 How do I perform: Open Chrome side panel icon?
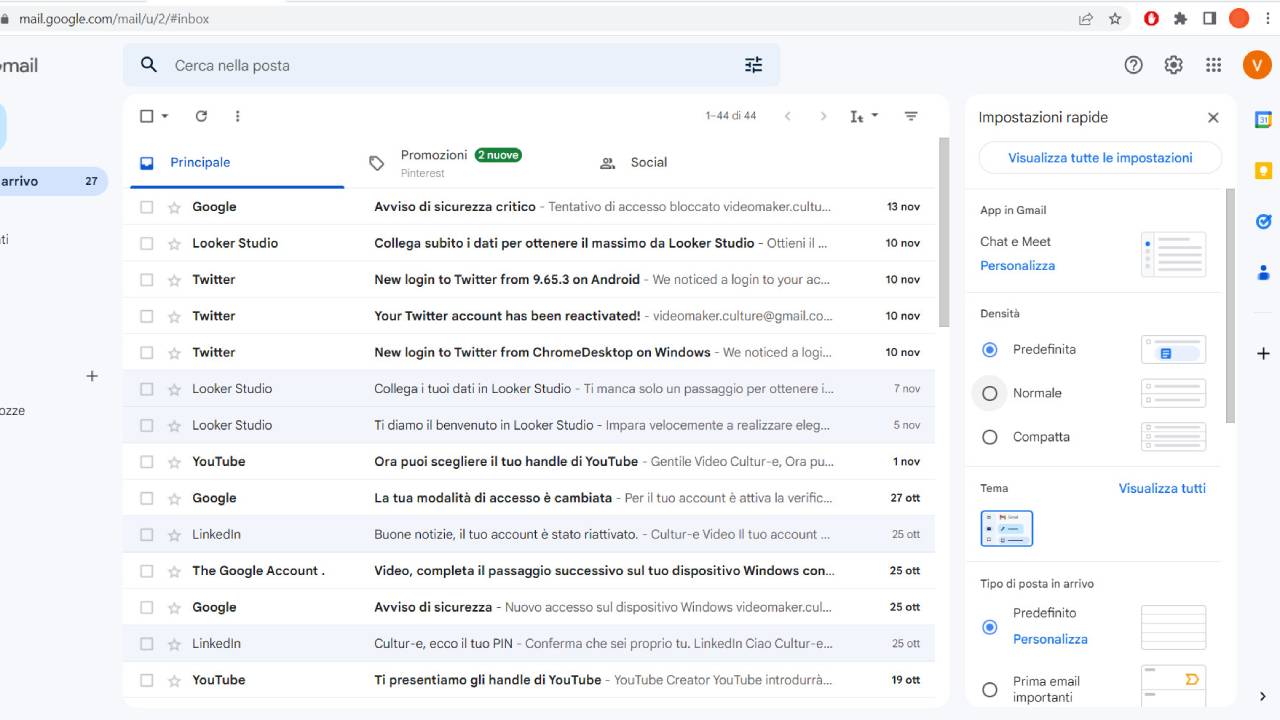[x=1209, y=18]
